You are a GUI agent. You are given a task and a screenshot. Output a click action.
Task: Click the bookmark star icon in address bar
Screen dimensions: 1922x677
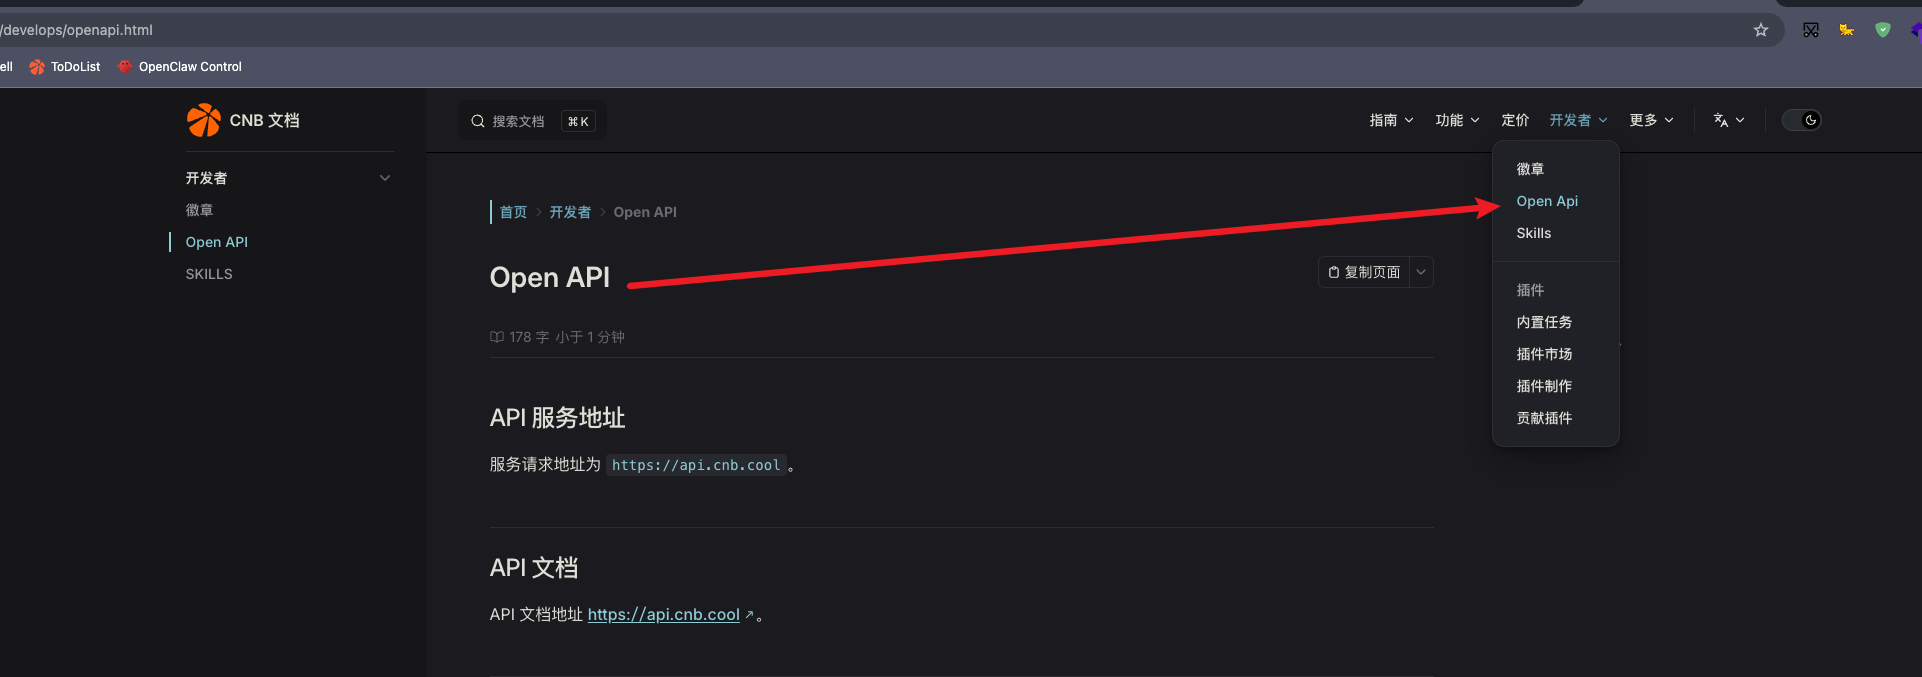(1761, 30)
